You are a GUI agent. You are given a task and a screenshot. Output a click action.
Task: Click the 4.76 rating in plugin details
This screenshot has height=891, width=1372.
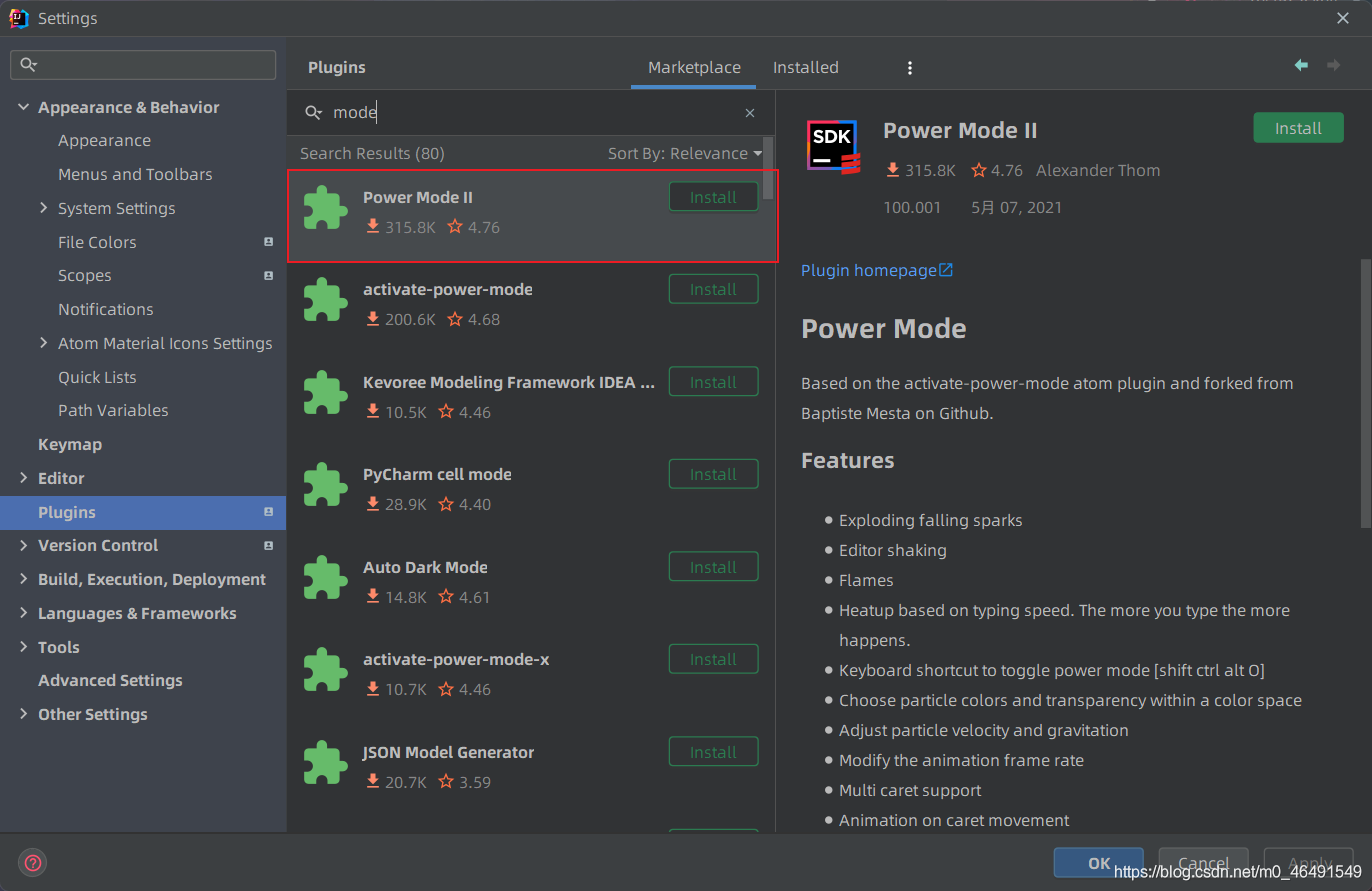click(997, 170)
